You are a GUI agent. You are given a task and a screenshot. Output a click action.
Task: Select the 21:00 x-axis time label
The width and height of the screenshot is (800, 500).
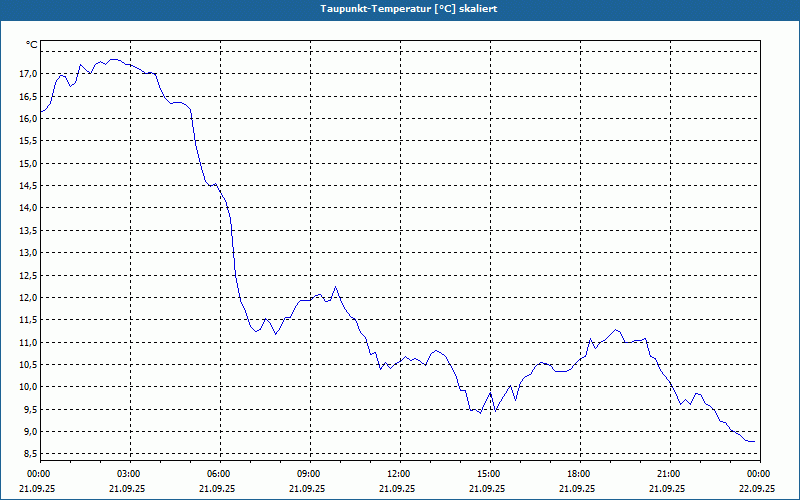[668, 474]
